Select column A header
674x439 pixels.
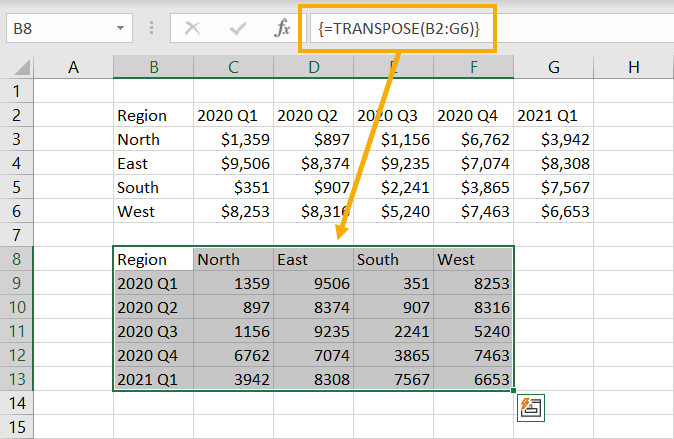74,67
